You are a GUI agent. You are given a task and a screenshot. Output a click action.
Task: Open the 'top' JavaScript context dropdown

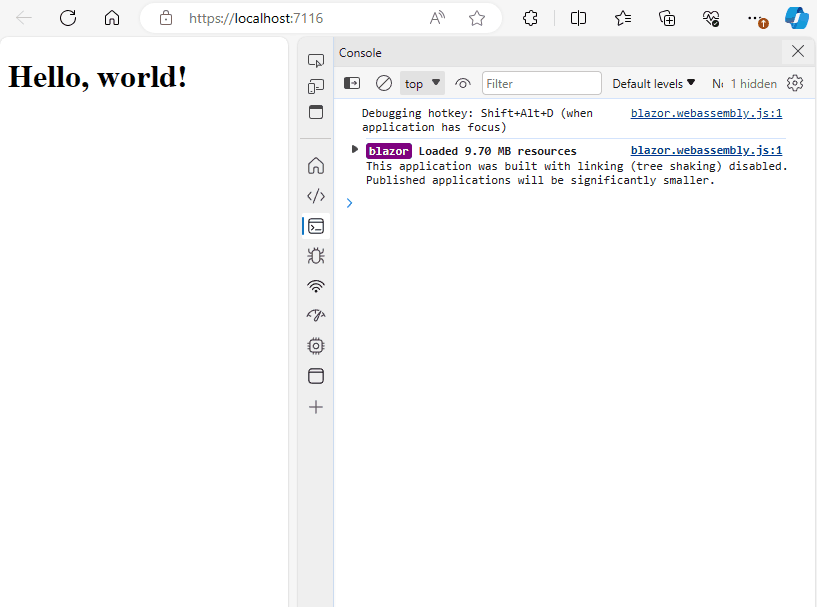point(422,84)
